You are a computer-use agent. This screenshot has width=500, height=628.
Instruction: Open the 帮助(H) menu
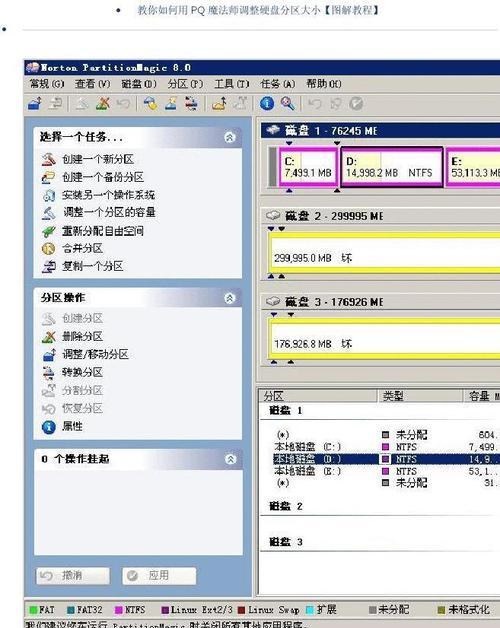[324, 84]
